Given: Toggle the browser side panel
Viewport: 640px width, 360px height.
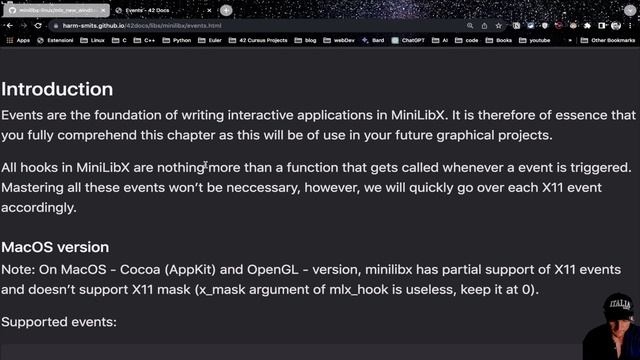Looking at the screenshot, I should pos(602,26).
